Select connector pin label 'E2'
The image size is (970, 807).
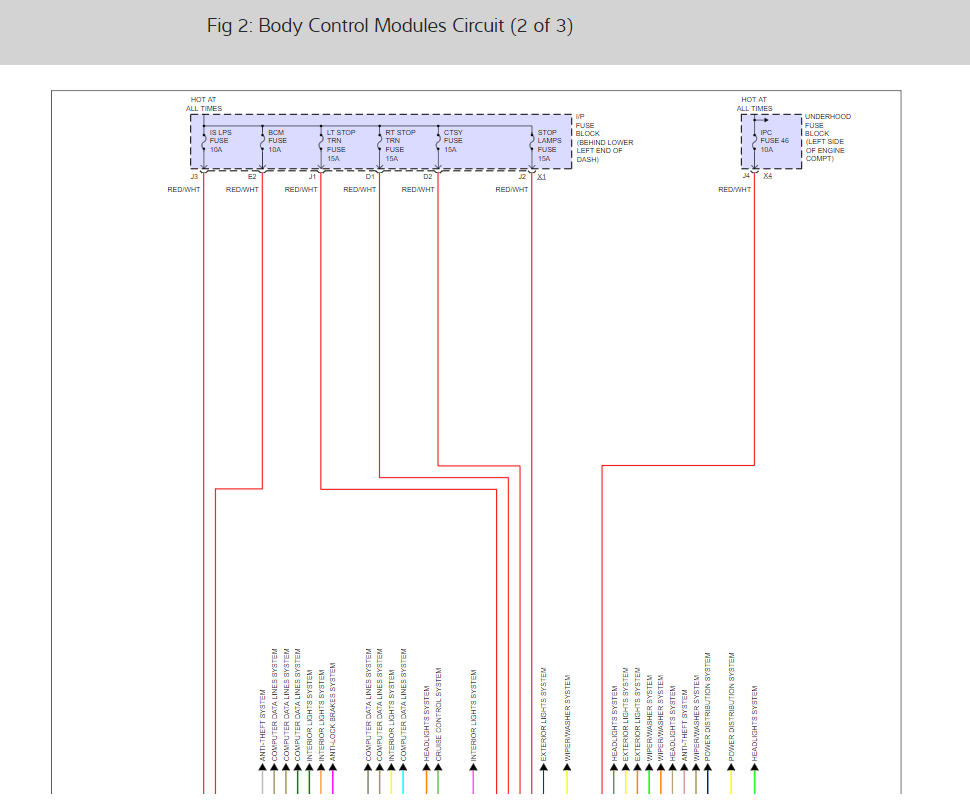(252, 177)
